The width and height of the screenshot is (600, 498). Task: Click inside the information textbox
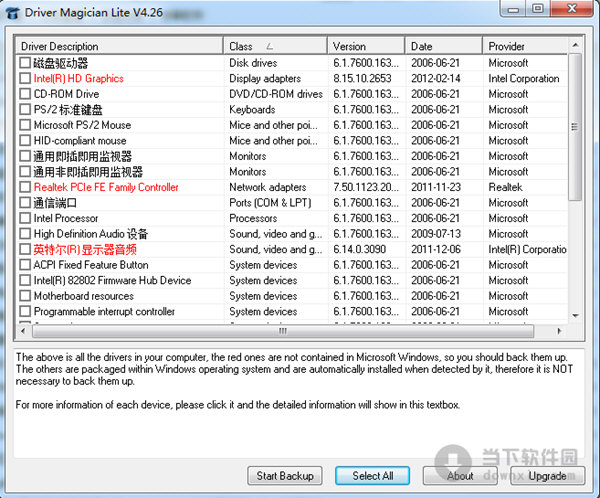point(299,403)
